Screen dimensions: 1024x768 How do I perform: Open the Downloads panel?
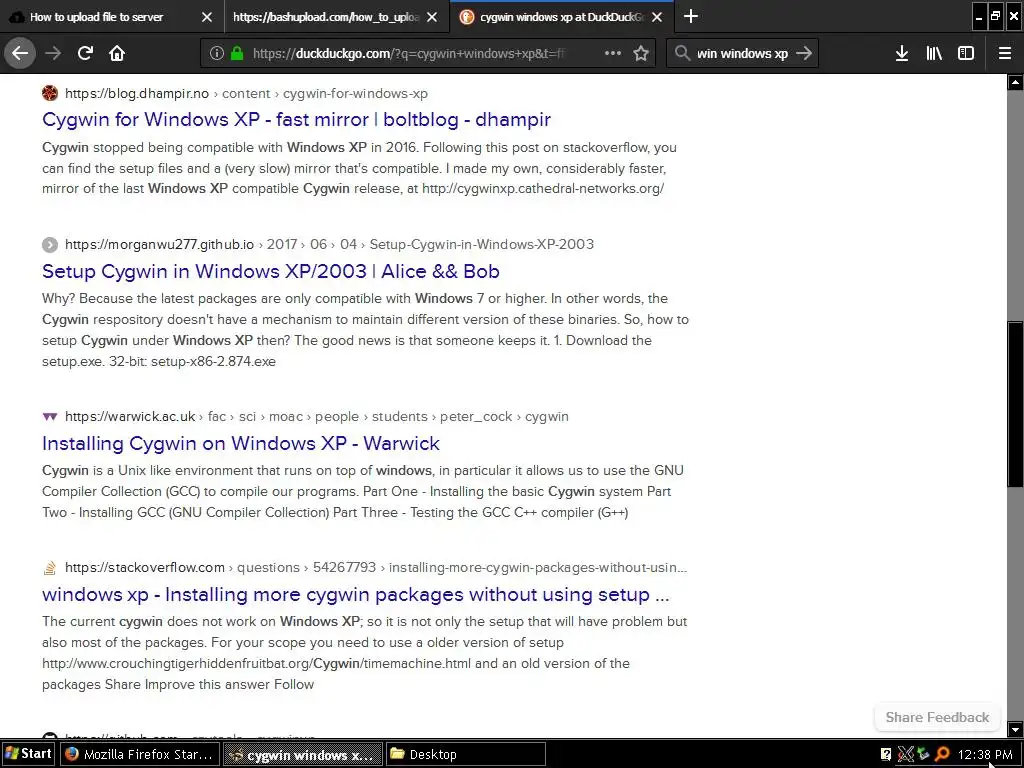(x=902, y=53)
